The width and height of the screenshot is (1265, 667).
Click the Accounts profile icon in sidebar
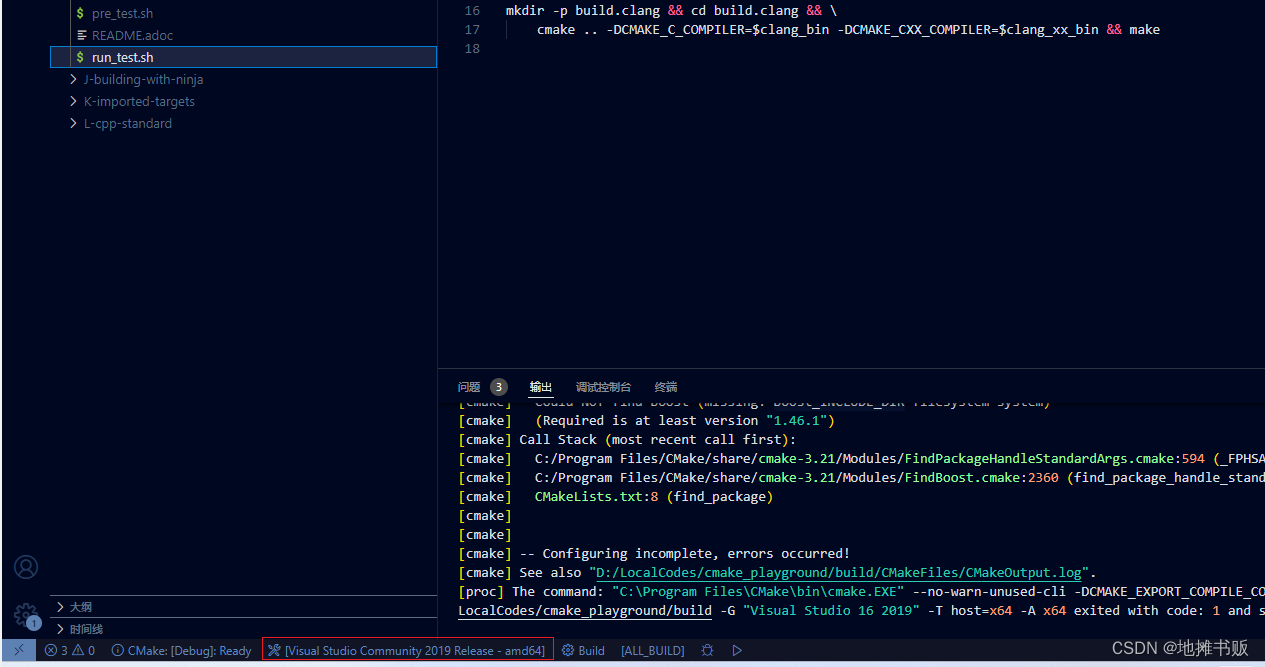pos(26,567)
